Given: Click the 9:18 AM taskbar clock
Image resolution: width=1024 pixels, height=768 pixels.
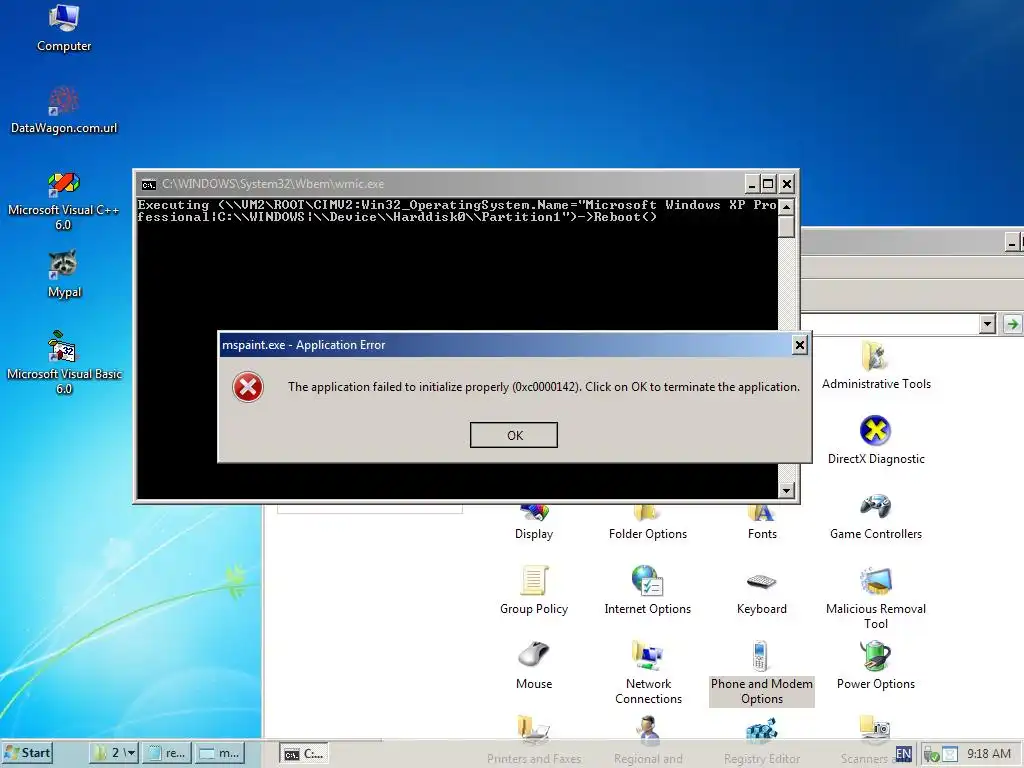Looking at the screenshot, I should click(989, 754).
